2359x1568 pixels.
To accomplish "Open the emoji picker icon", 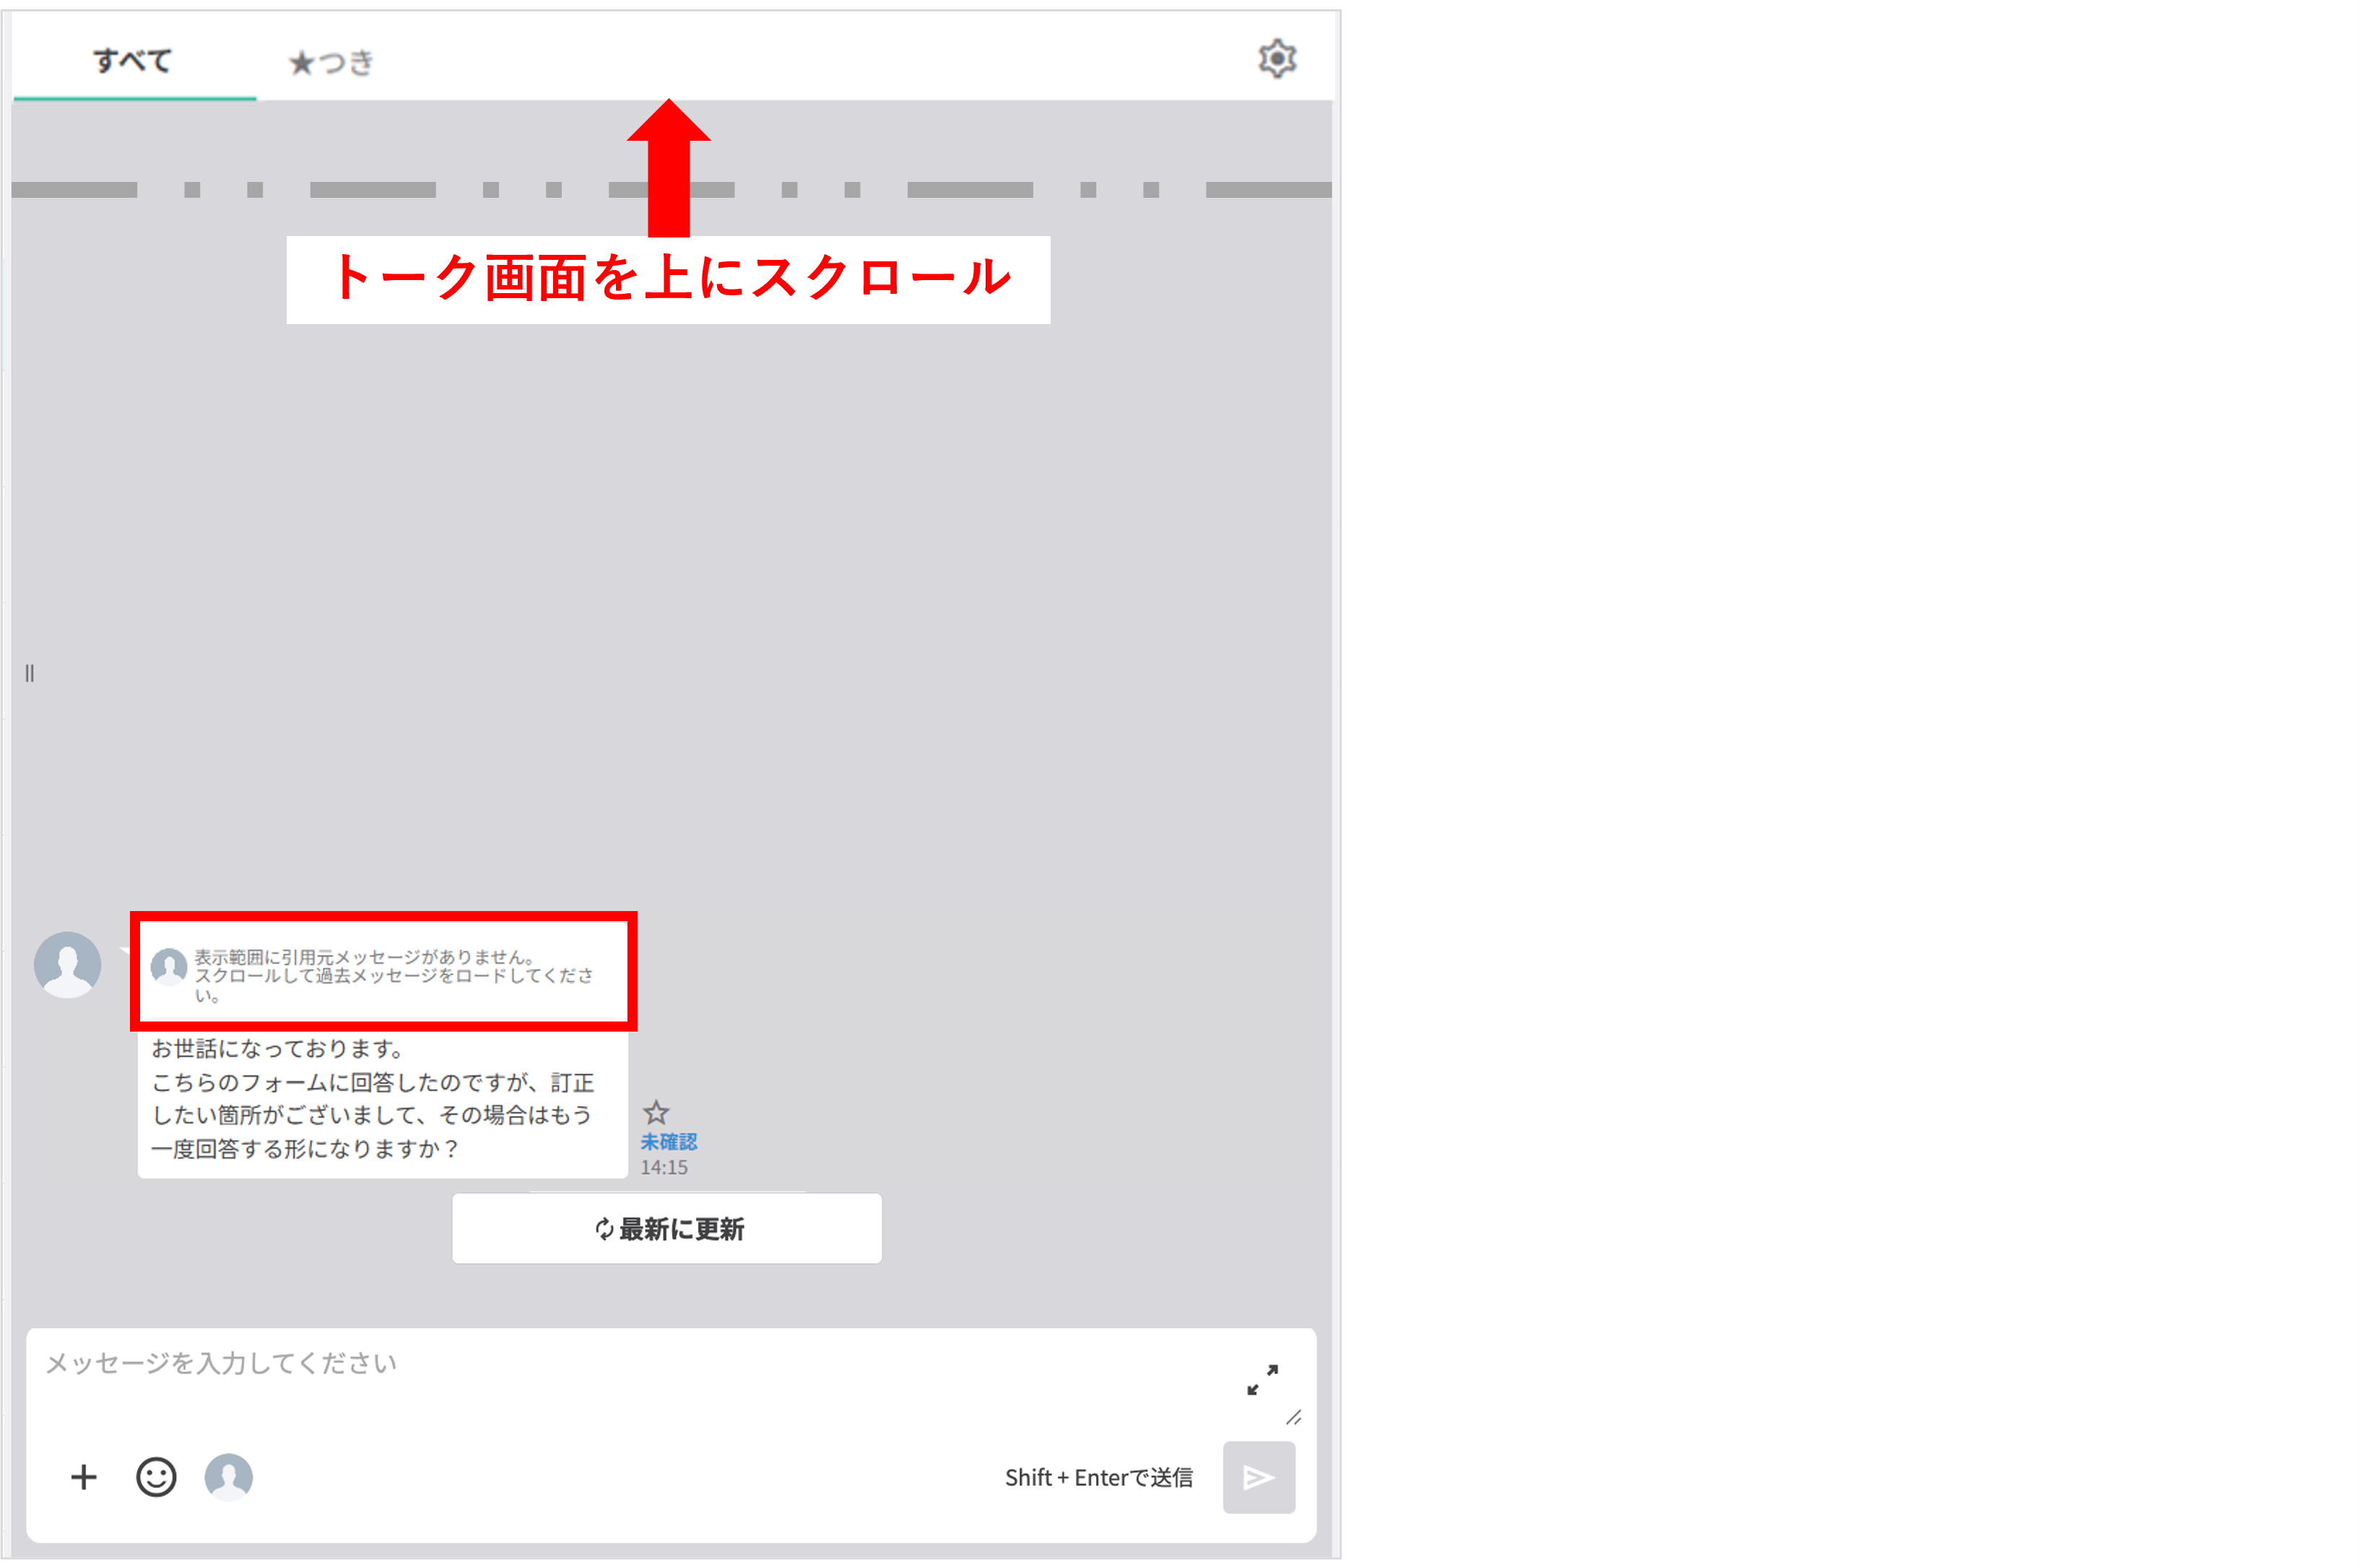I will click(156, 1477).
